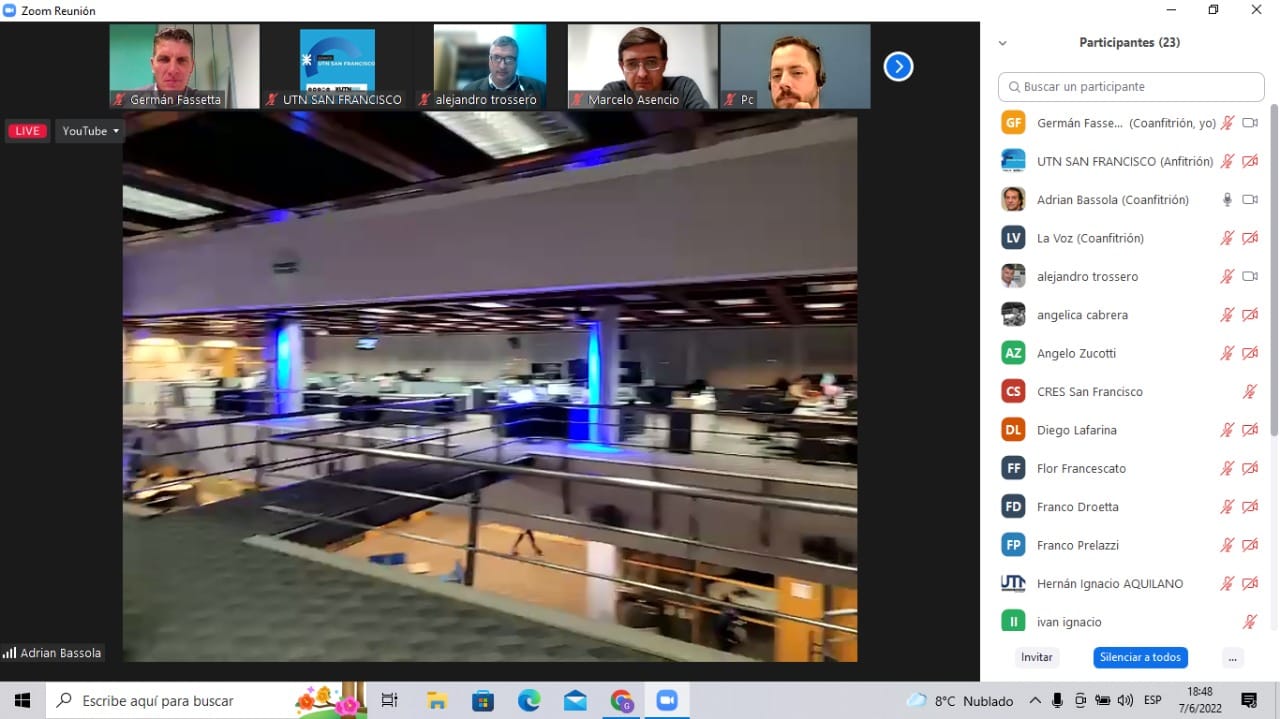Click the La Voz LV avatar
1280x719 pixels.
1013,238
